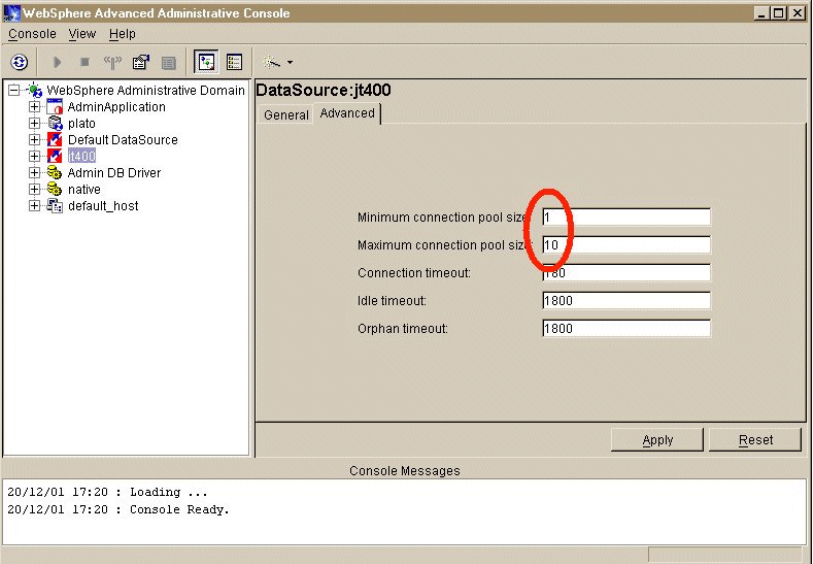Screen dimensions: 813x564
Task: Select Default DataSource in the tree
Action: 123,140
